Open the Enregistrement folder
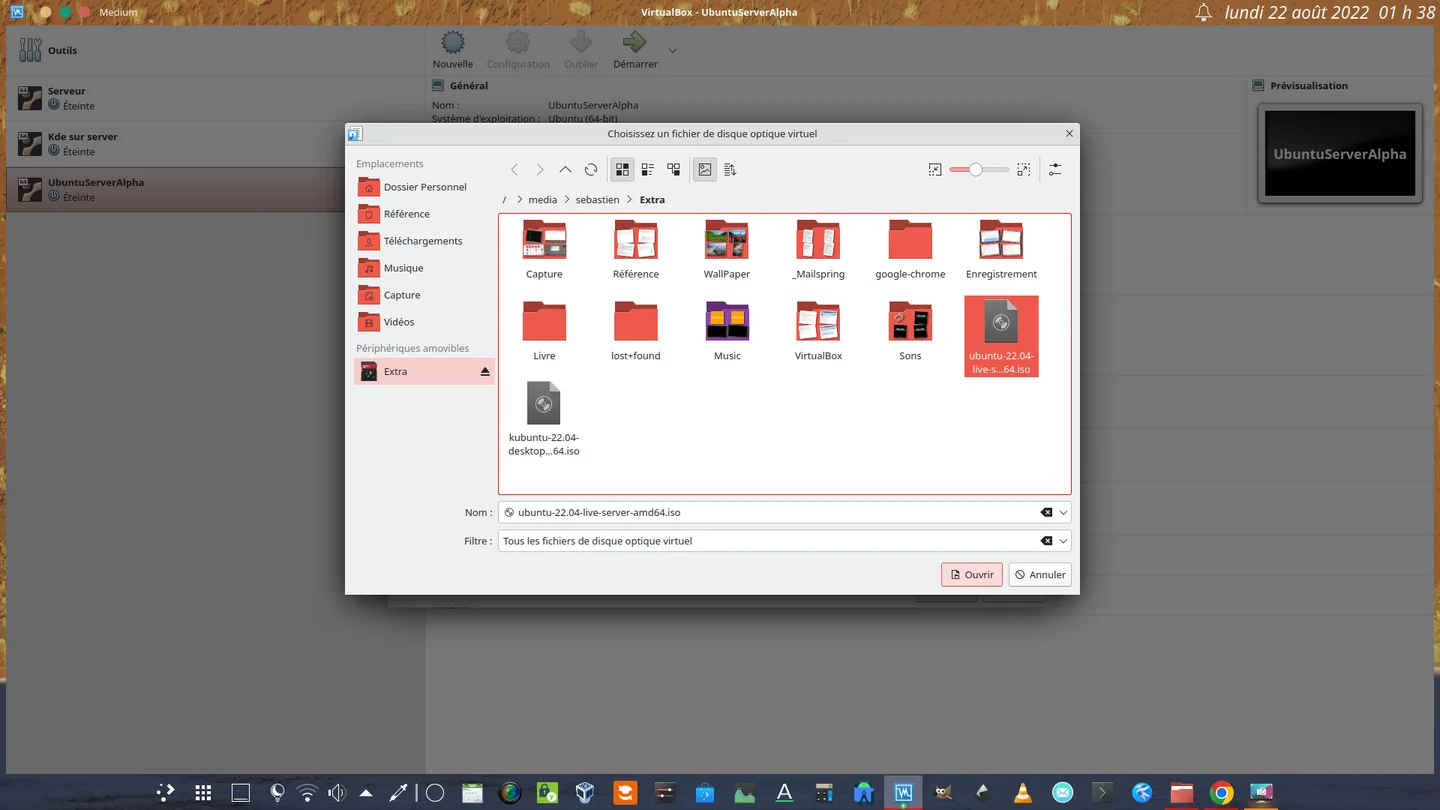The height and width of the screenshot is (810, 1440). pos(1001,249)
